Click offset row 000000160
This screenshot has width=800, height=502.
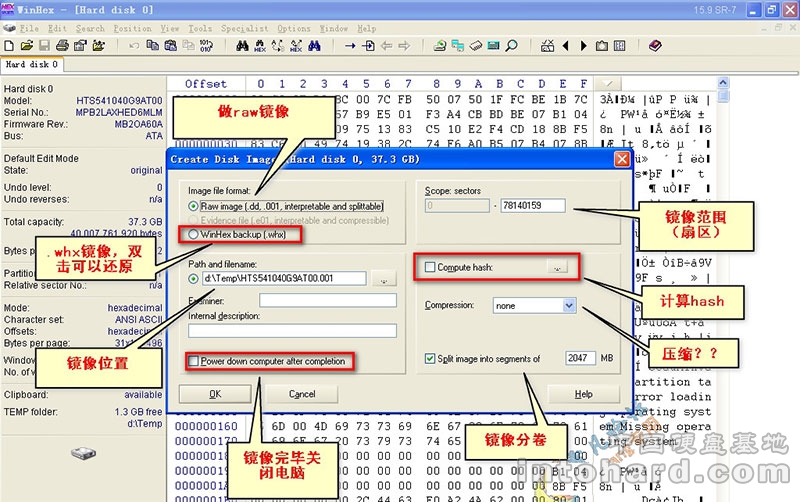tap(206, 426)
